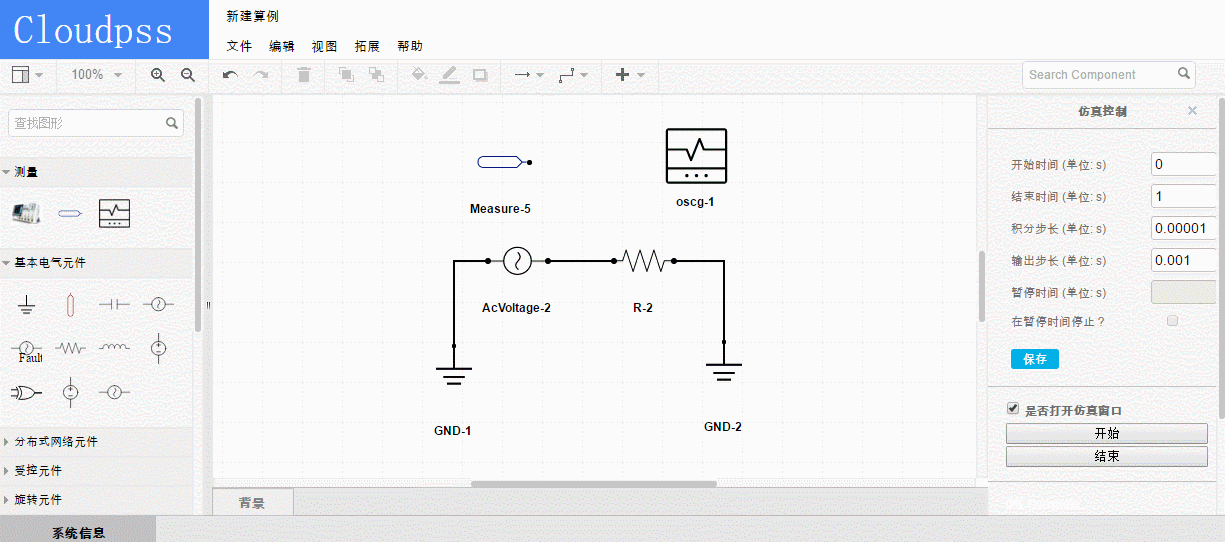Image resolution: width=1225 pixels, height=542 pixels.
Task: Click the 保存 button
Action: (1035, 359)
